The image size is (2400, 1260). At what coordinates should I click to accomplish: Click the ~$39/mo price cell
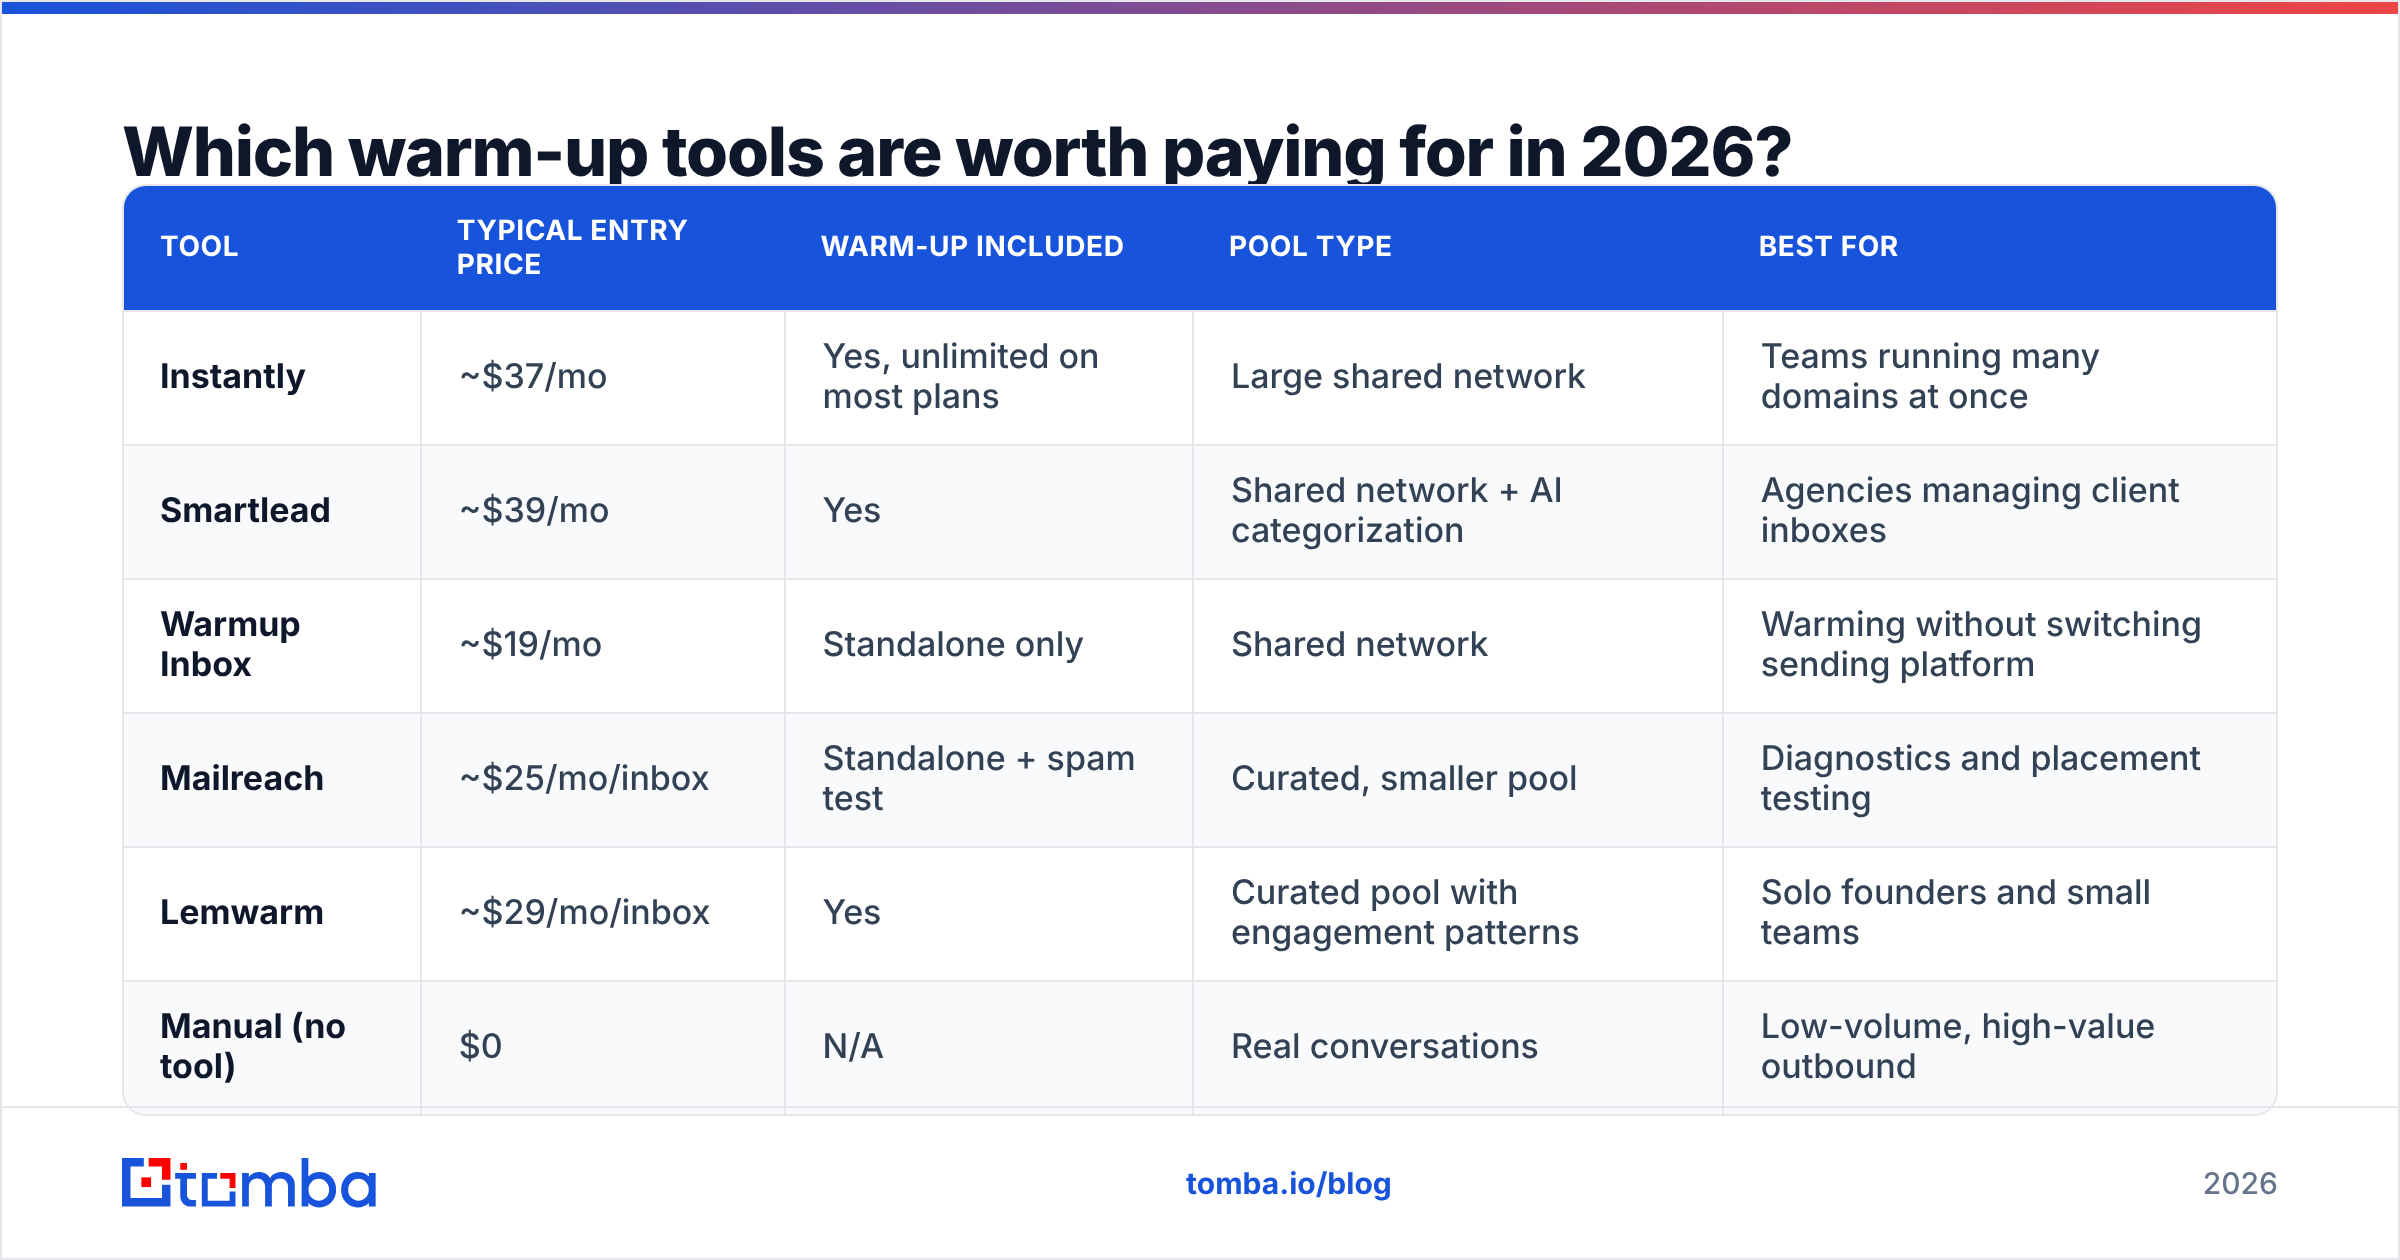pyautogui.click(x=603, y=511)
